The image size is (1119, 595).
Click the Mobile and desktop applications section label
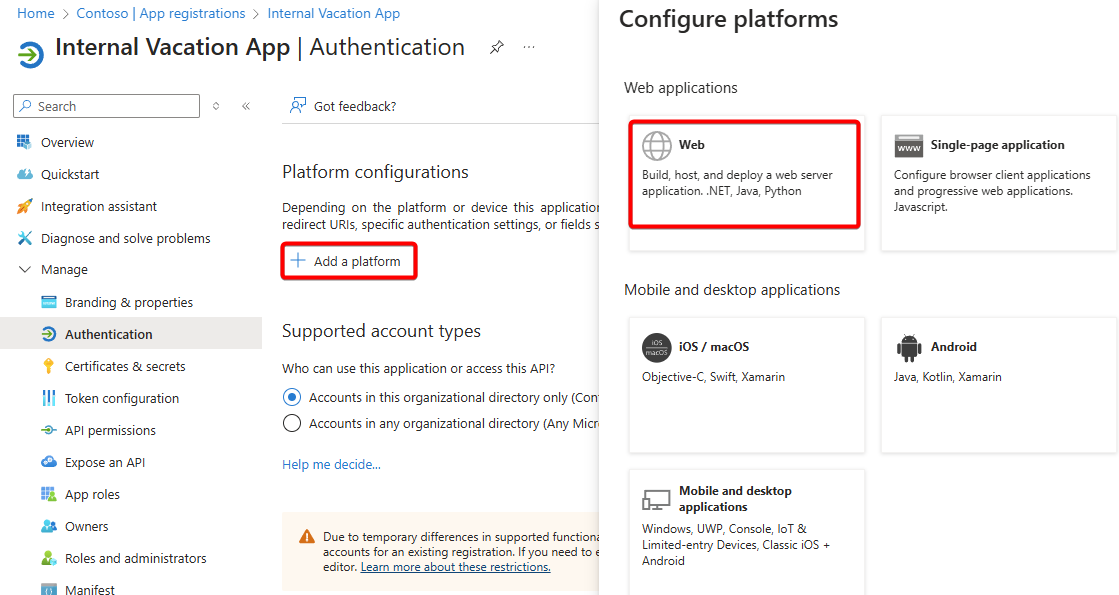[732, 290]
